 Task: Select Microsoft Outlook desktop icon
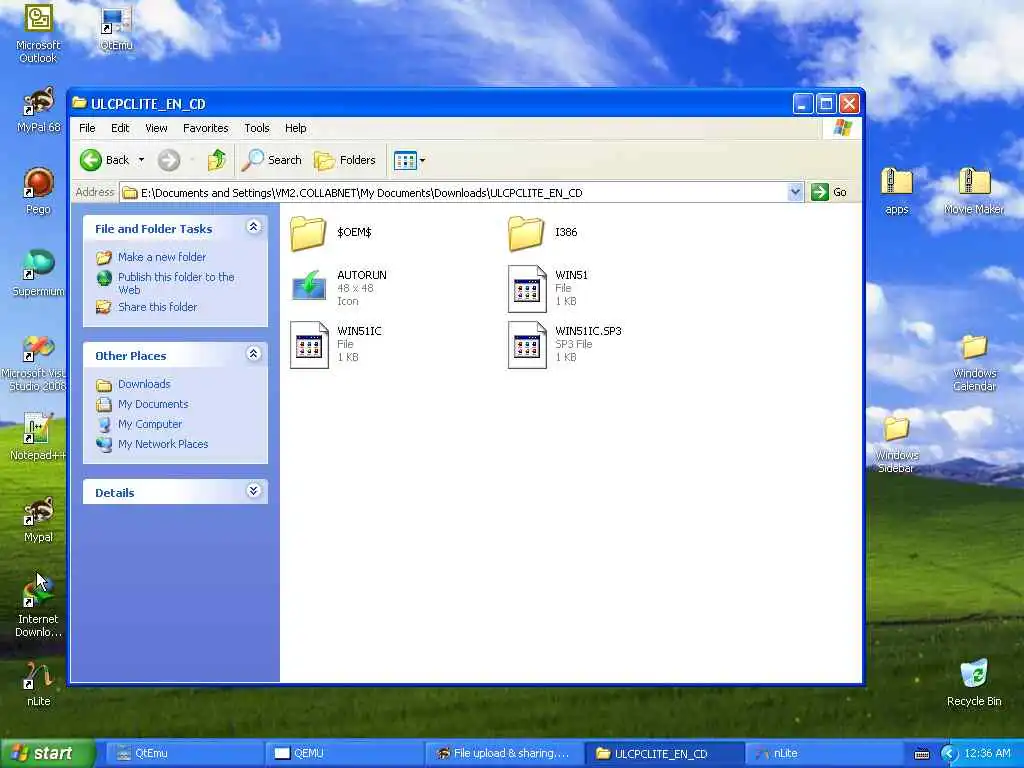click(38, 33)
